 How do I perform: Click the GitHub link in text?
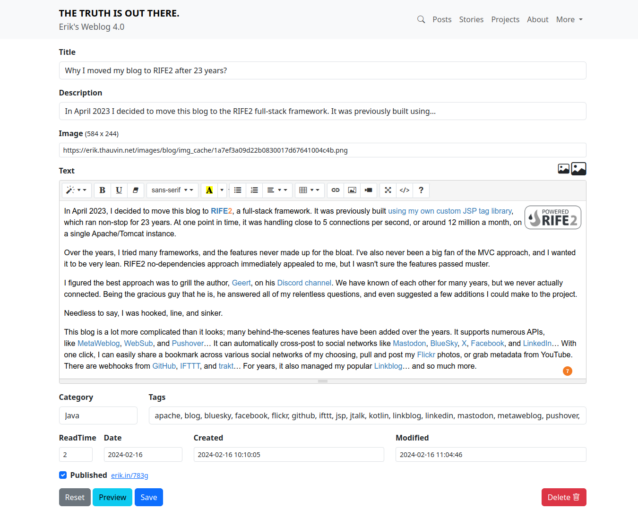[x=164, y=366]
